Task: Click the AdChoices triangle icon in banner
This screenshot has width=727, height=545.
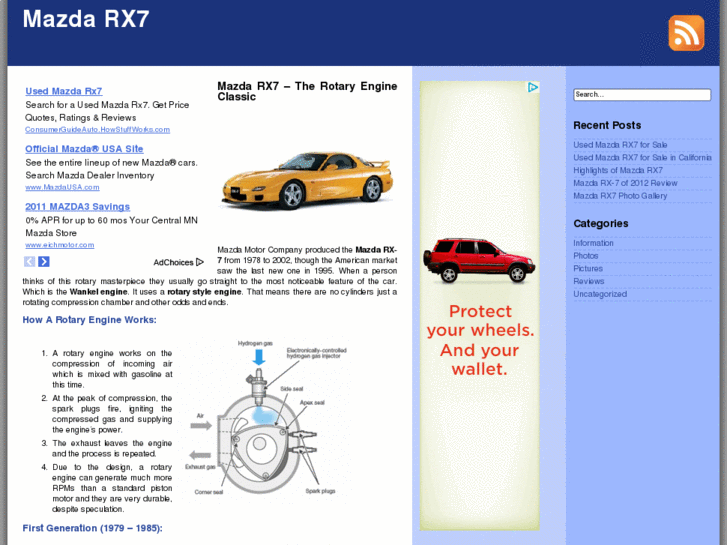Action: tap(533, 87)
